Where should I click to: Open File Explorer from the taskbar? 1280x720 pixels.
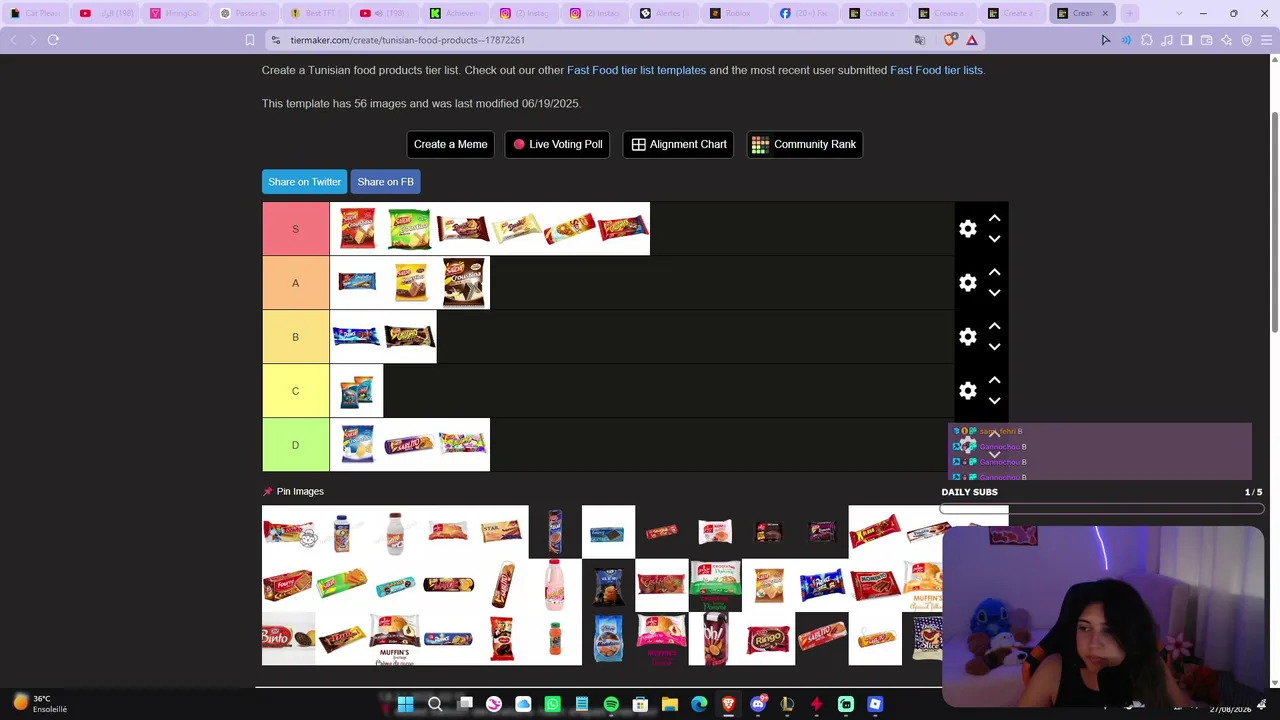pyautogui.click(x=670, y=704)
